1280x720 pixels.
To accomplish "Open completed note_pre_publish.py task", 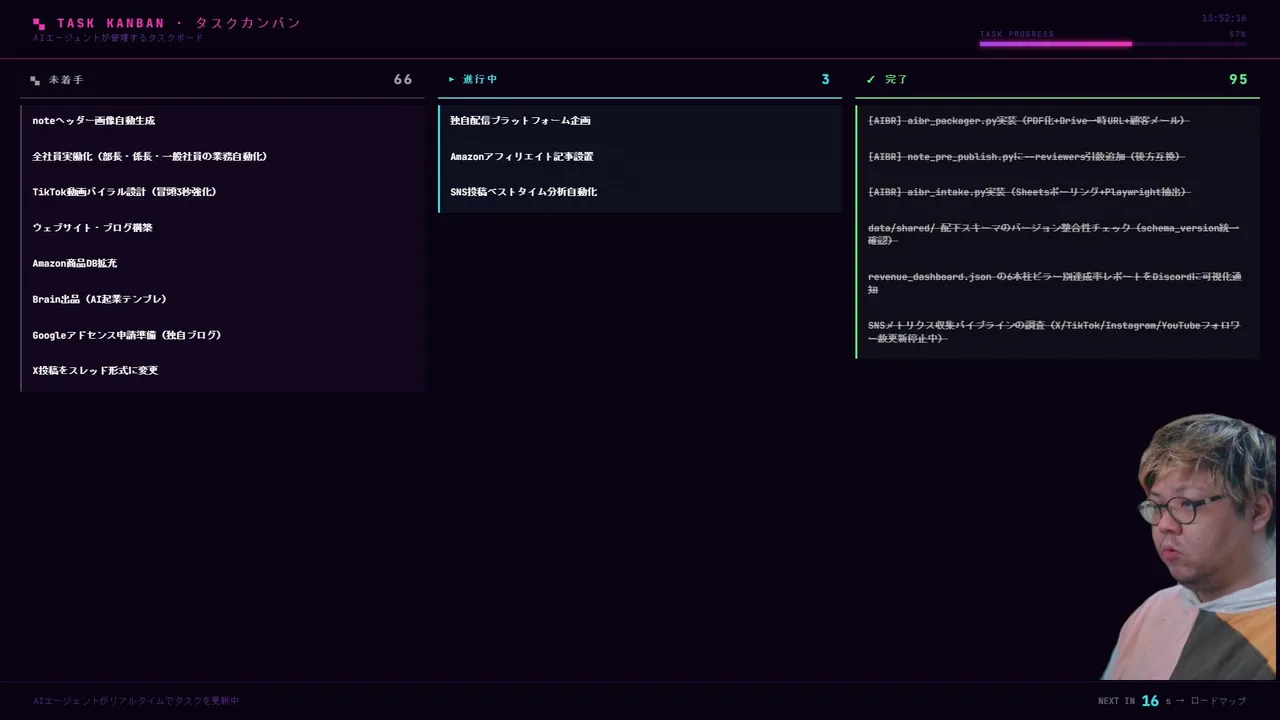I will pyautogui.click(x=1058, y=157).
